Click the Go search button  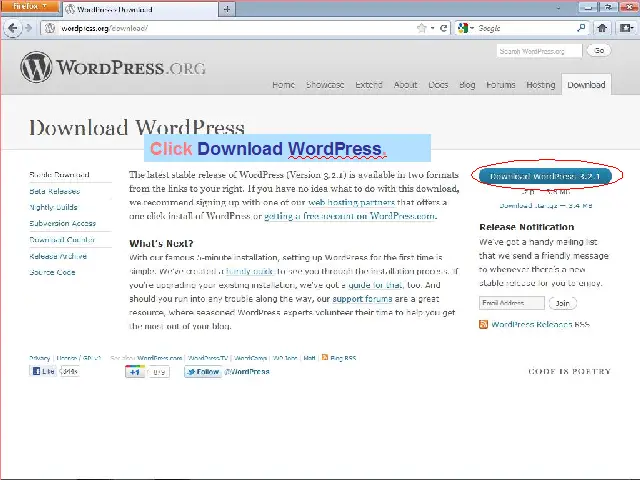(599, 51)
